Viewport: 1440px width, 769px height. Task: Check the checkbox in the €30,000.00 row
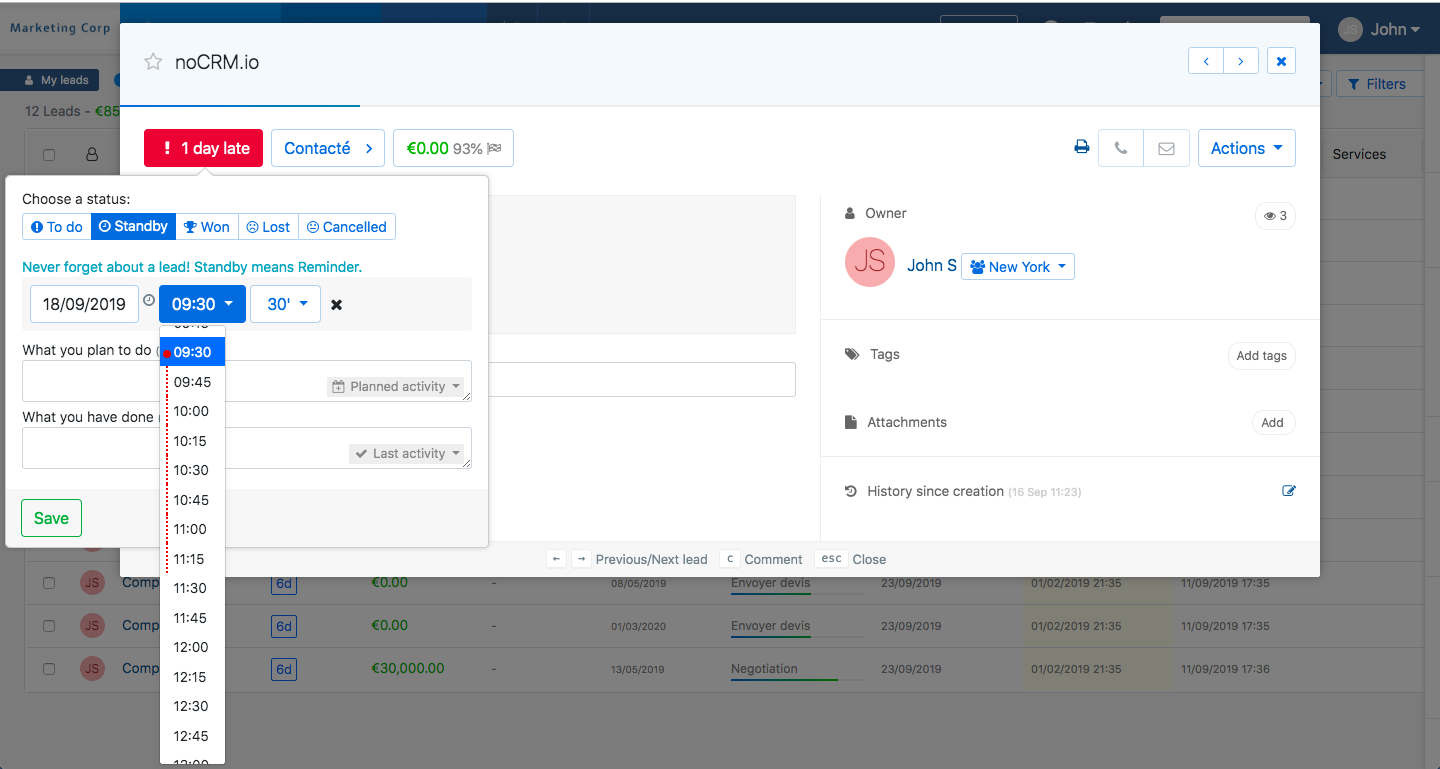pos(49,669)
